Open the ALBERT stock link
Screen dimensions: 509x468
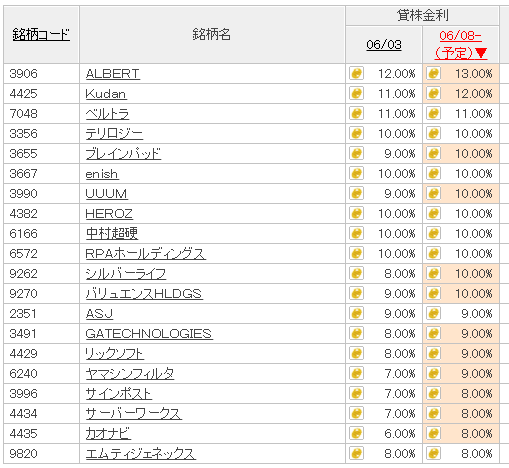point(113,74)
